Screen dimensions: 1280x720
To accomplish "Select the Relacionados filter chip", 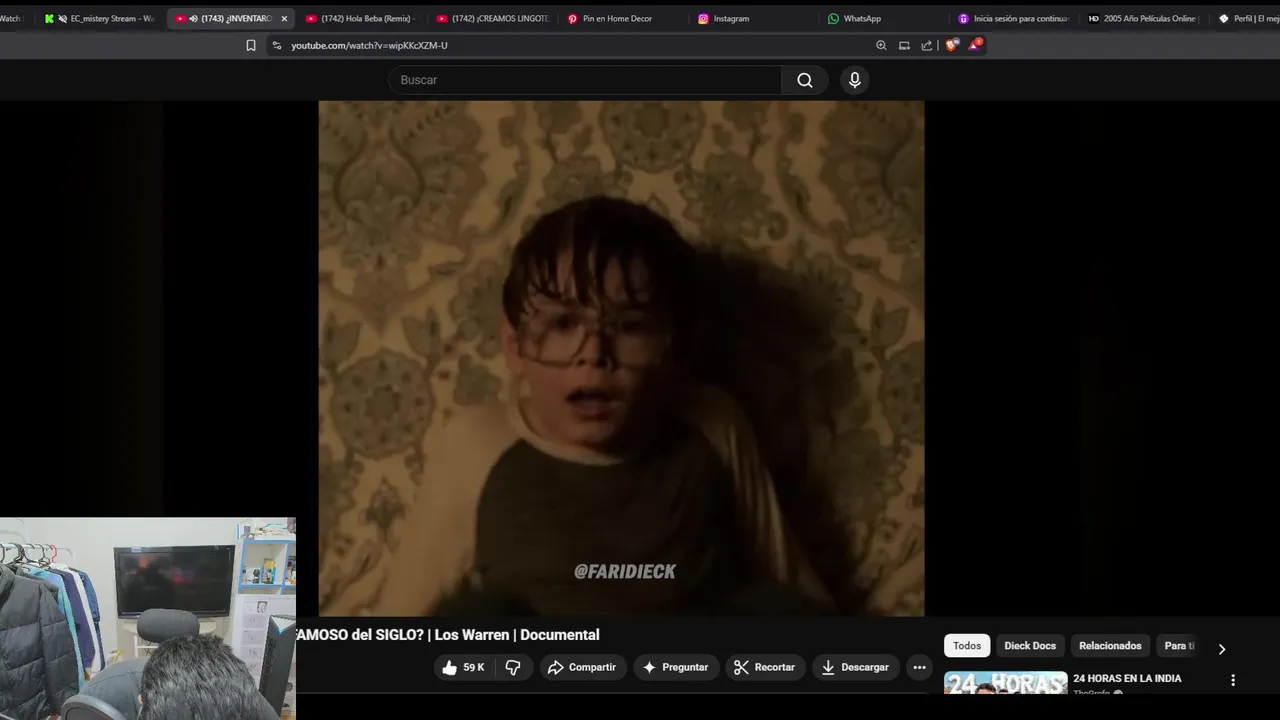I will [x=1110, y=646].
